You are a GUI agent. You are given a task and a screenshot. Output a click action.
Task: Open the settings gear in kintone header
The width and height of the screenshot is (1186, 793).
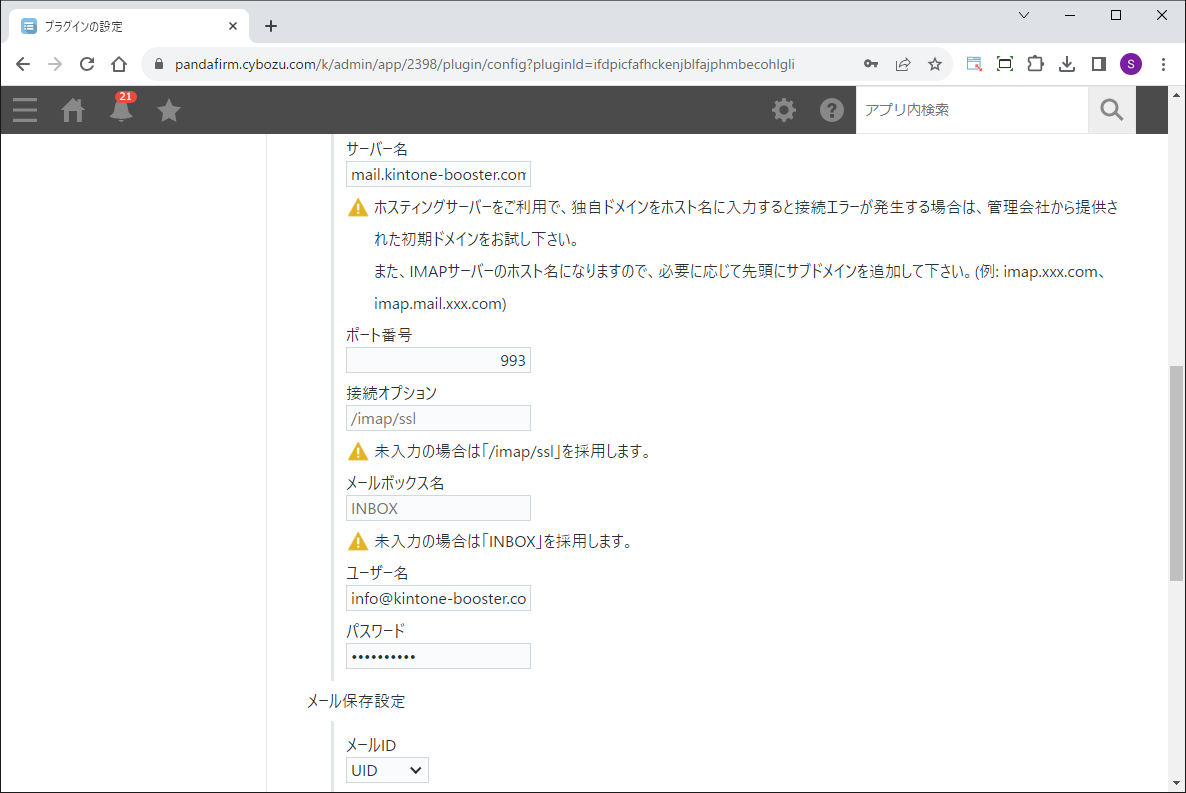tap(784, 110)
